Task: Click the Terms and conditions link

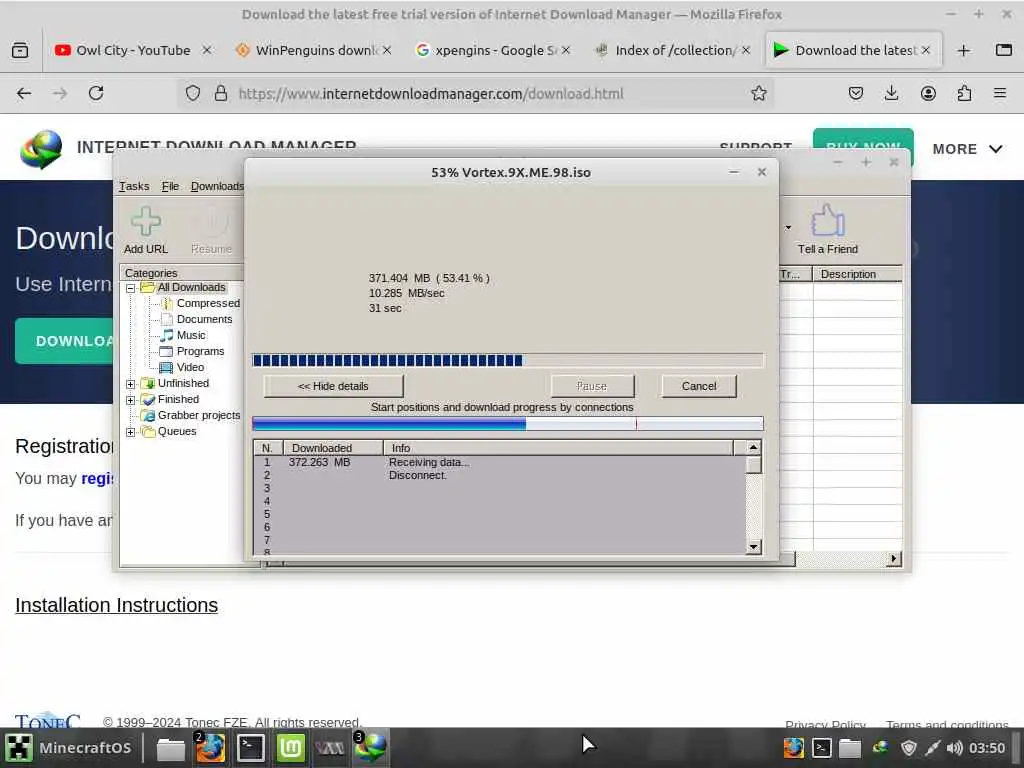Action: coord(947,724)
